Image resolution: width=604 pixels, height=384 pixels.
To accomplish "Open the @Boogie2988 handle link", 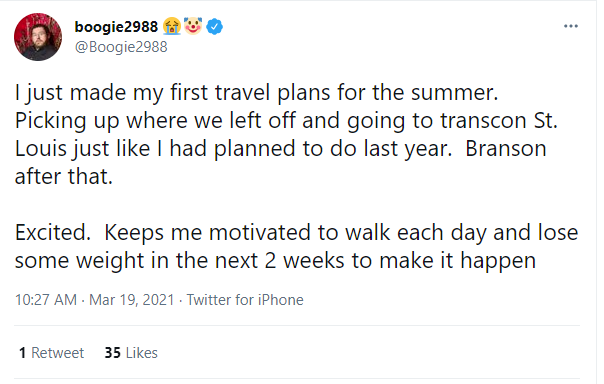I will pos(121,47).
